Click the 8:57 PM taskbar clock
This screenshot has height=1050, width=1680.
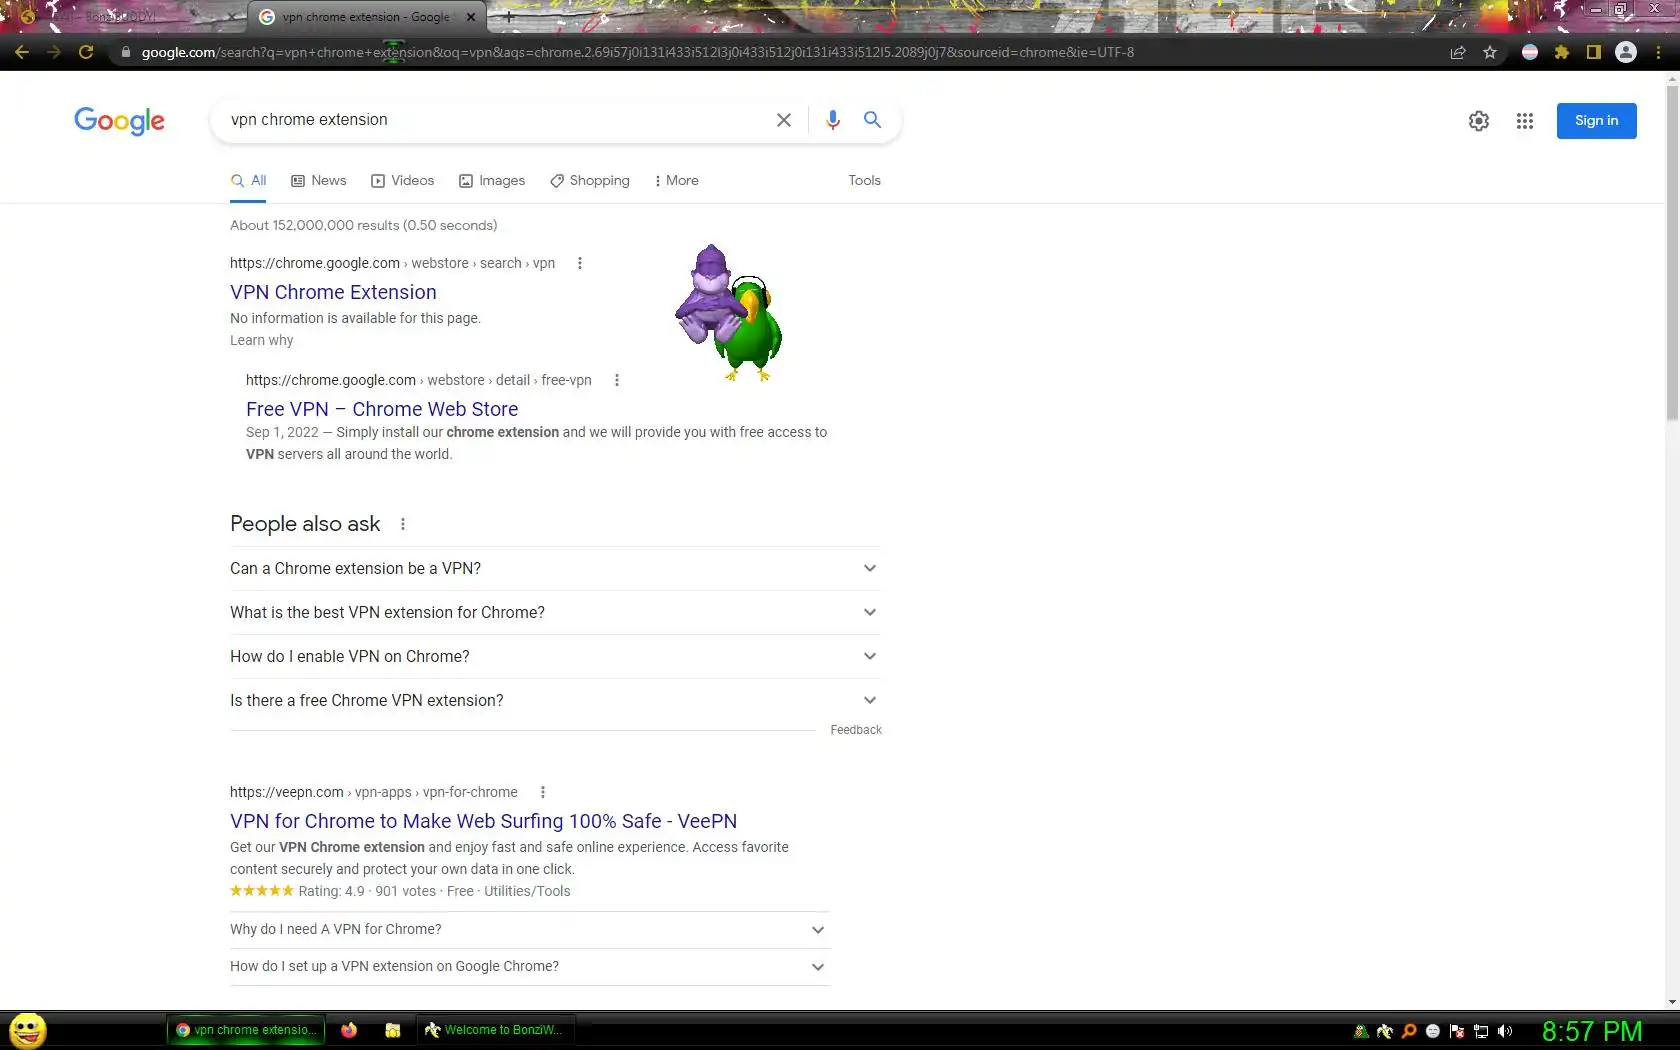pos(1592,1031)
